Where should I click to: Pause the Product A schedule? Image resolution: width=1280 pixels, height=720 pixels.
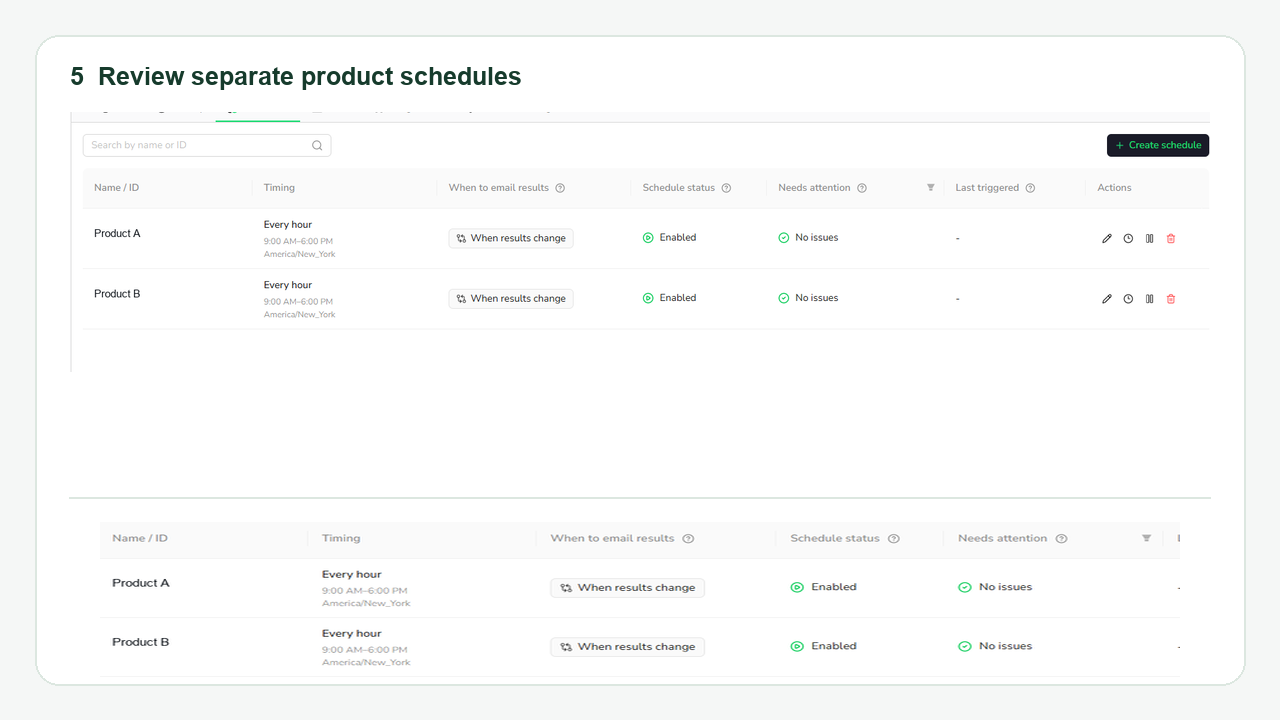point(1150,238)
